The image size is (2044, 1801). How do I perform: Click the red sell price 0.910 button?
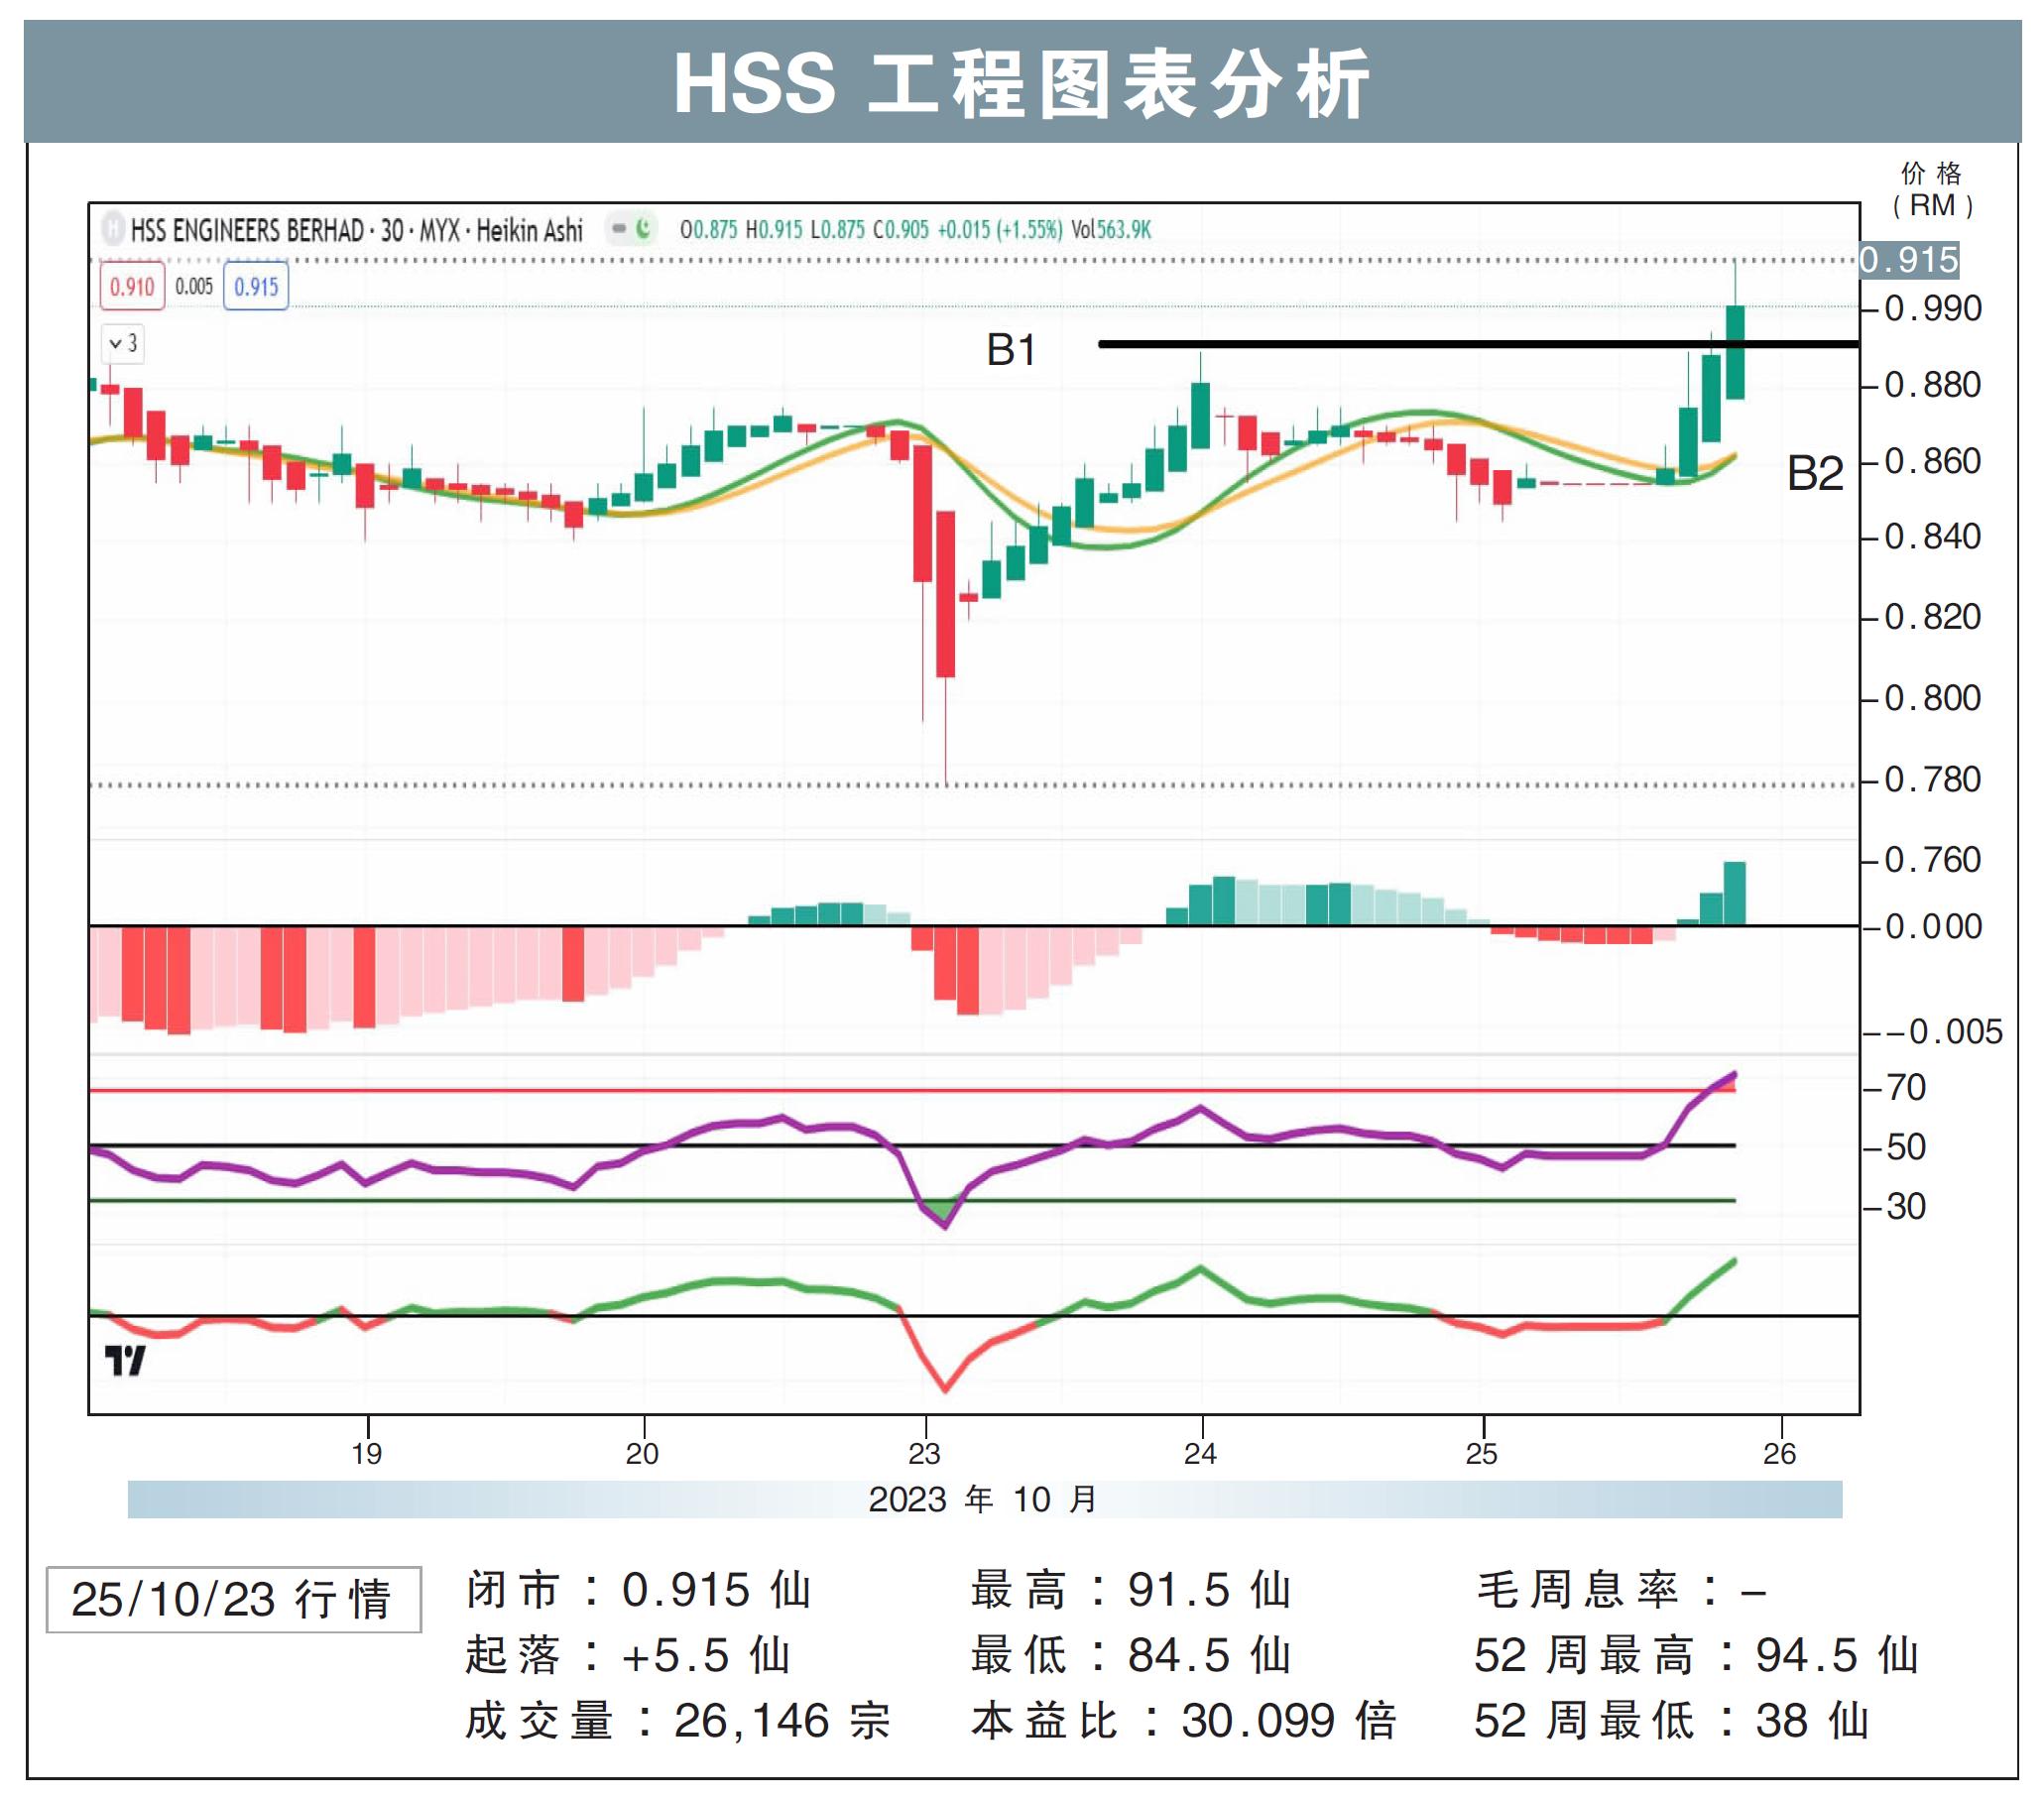[x=132, y=287]
